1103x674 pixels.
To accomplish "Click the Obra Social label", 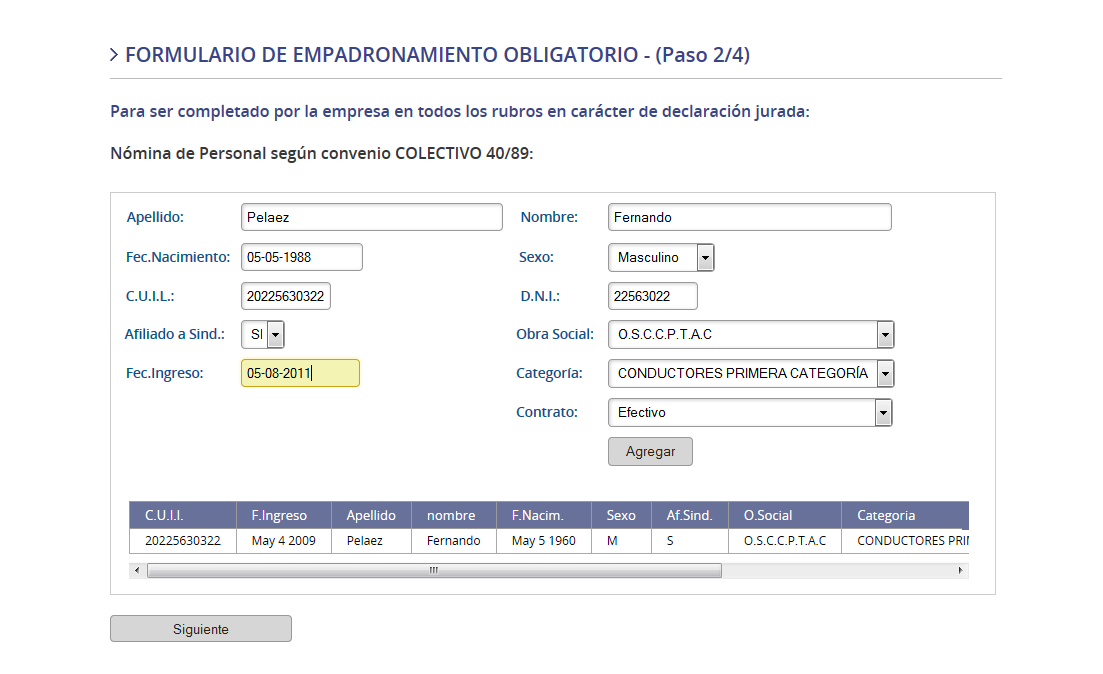I will click(x=555, y=334).
